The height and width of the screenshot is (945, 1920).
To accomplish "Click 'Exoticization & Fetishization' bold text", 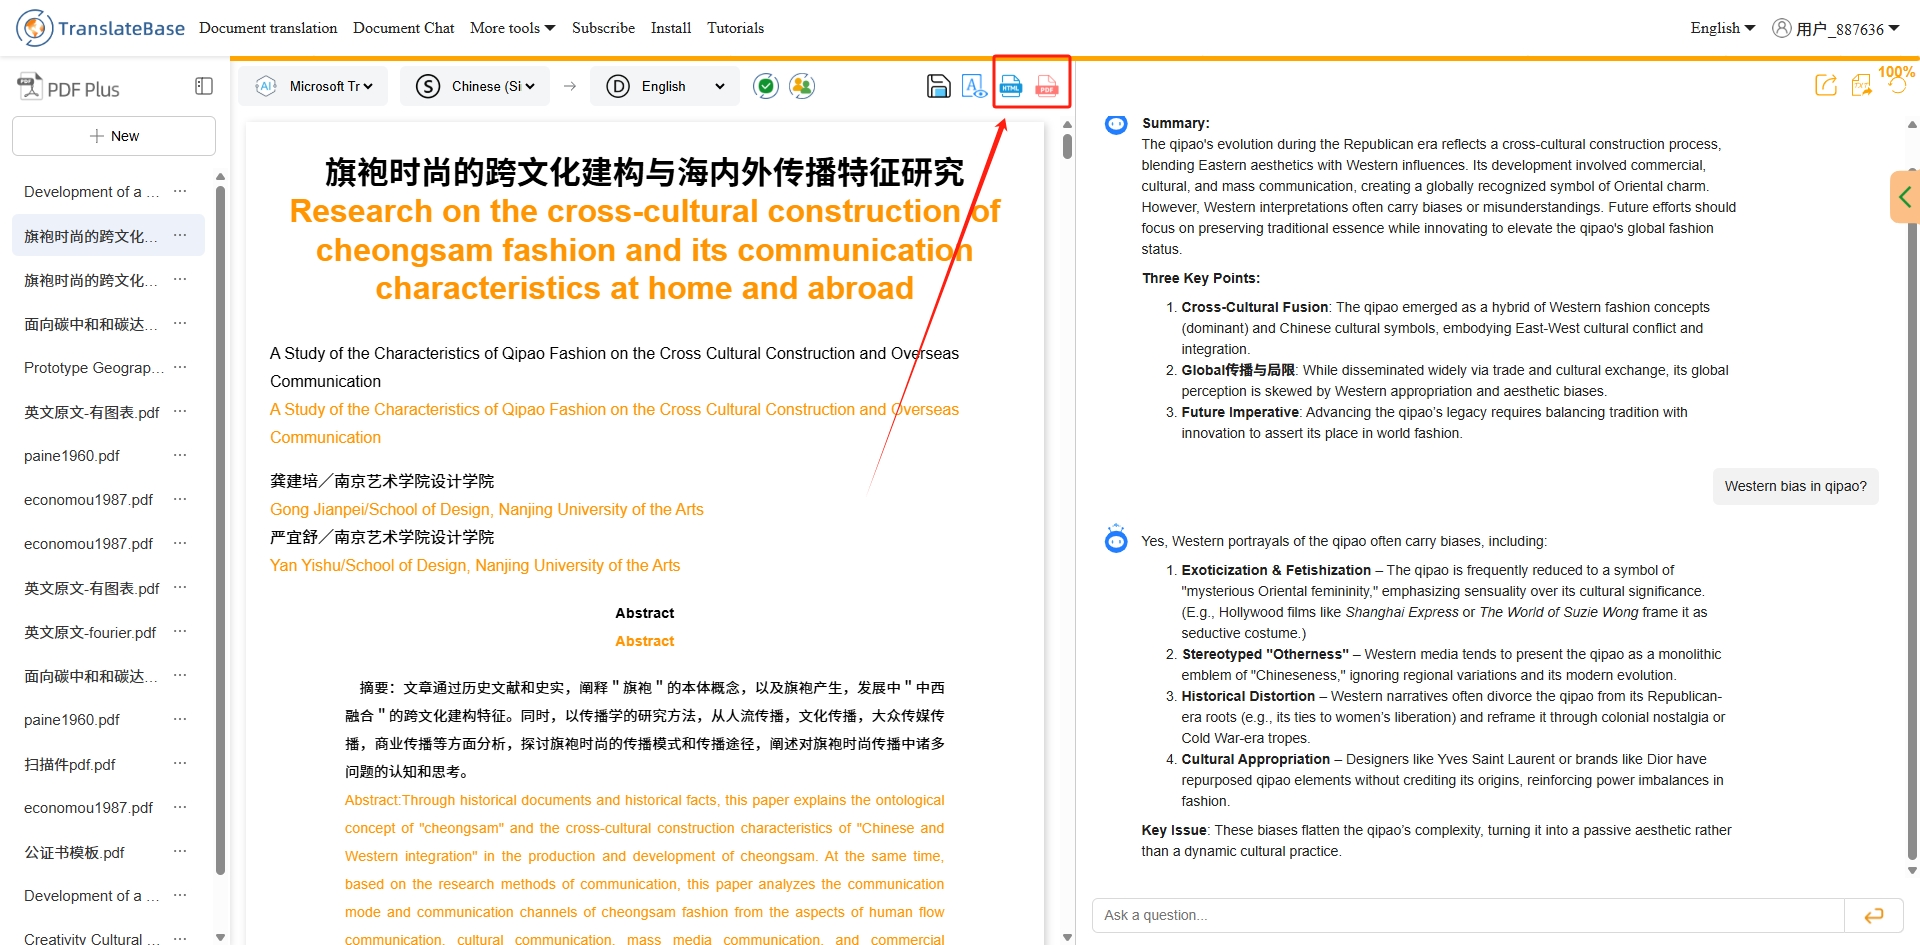I will click(x=1276, y=570).
